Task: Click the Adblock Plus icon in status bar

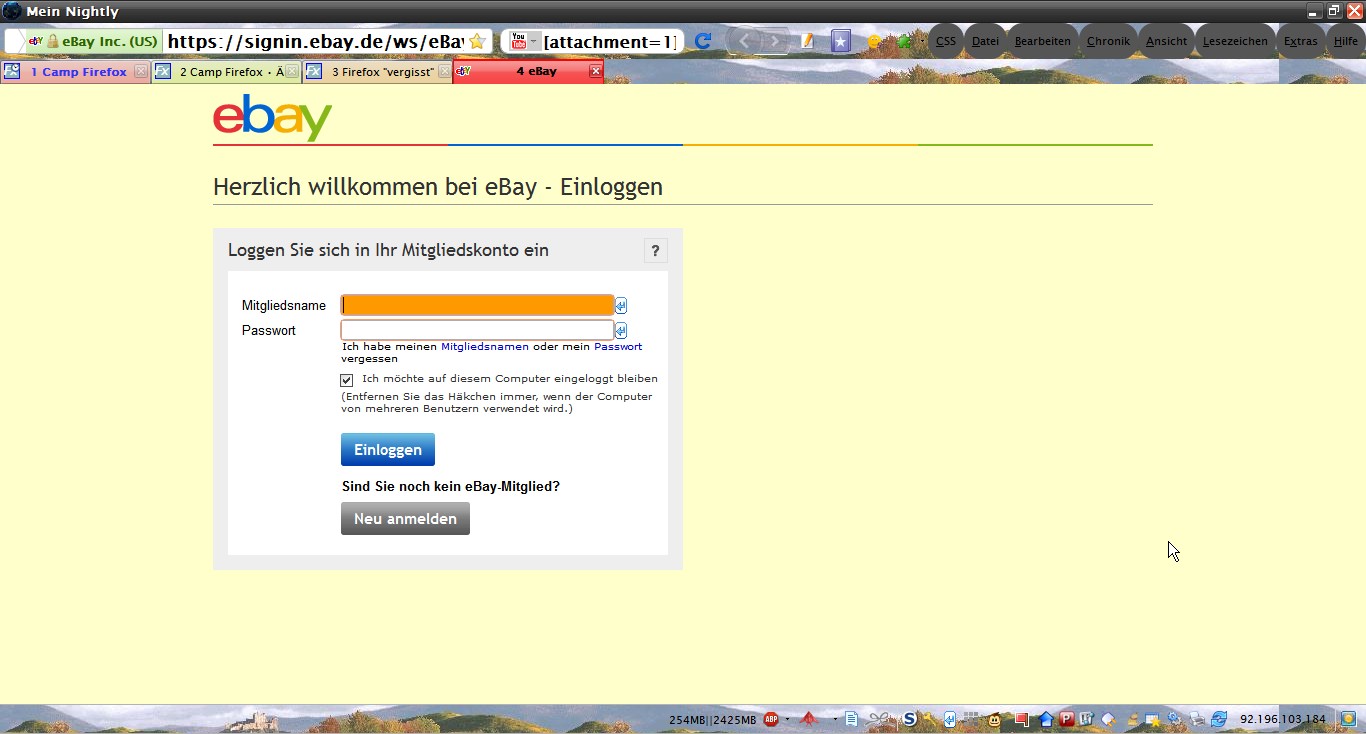Action: click(772, 719)
